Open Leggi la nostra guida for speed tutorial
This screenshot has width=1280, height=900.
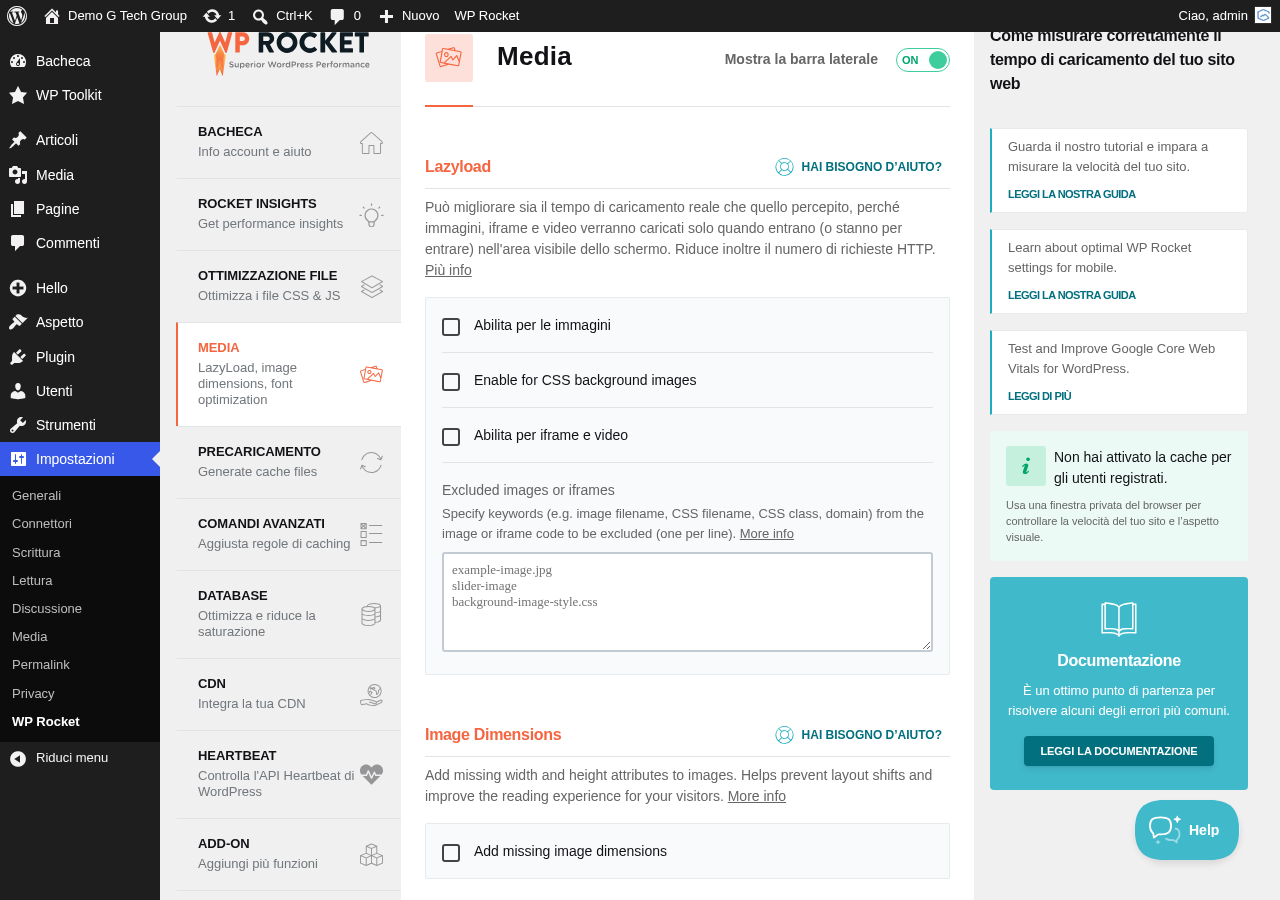click(1072, 194)
